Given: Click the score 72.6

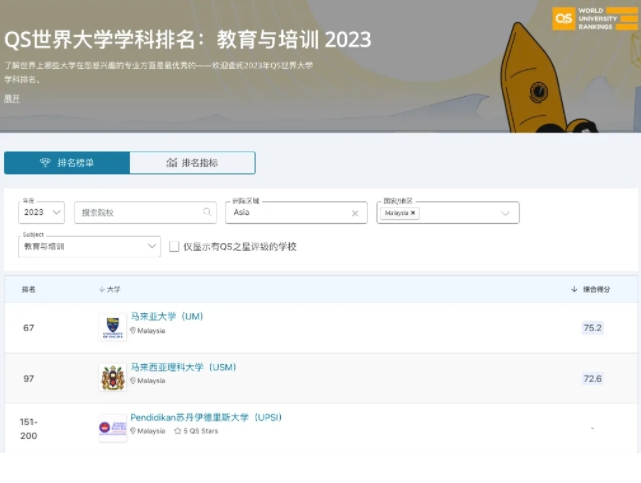Looking at the screenshot, I should click(x=592, y=378).
